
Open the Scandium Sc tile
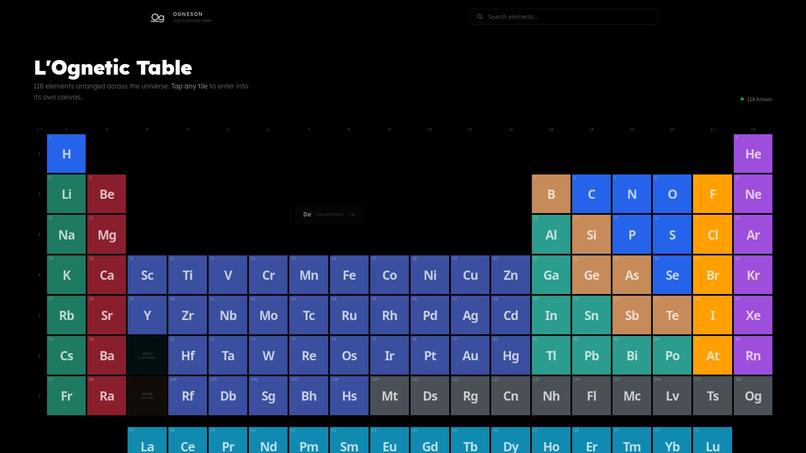147,275
